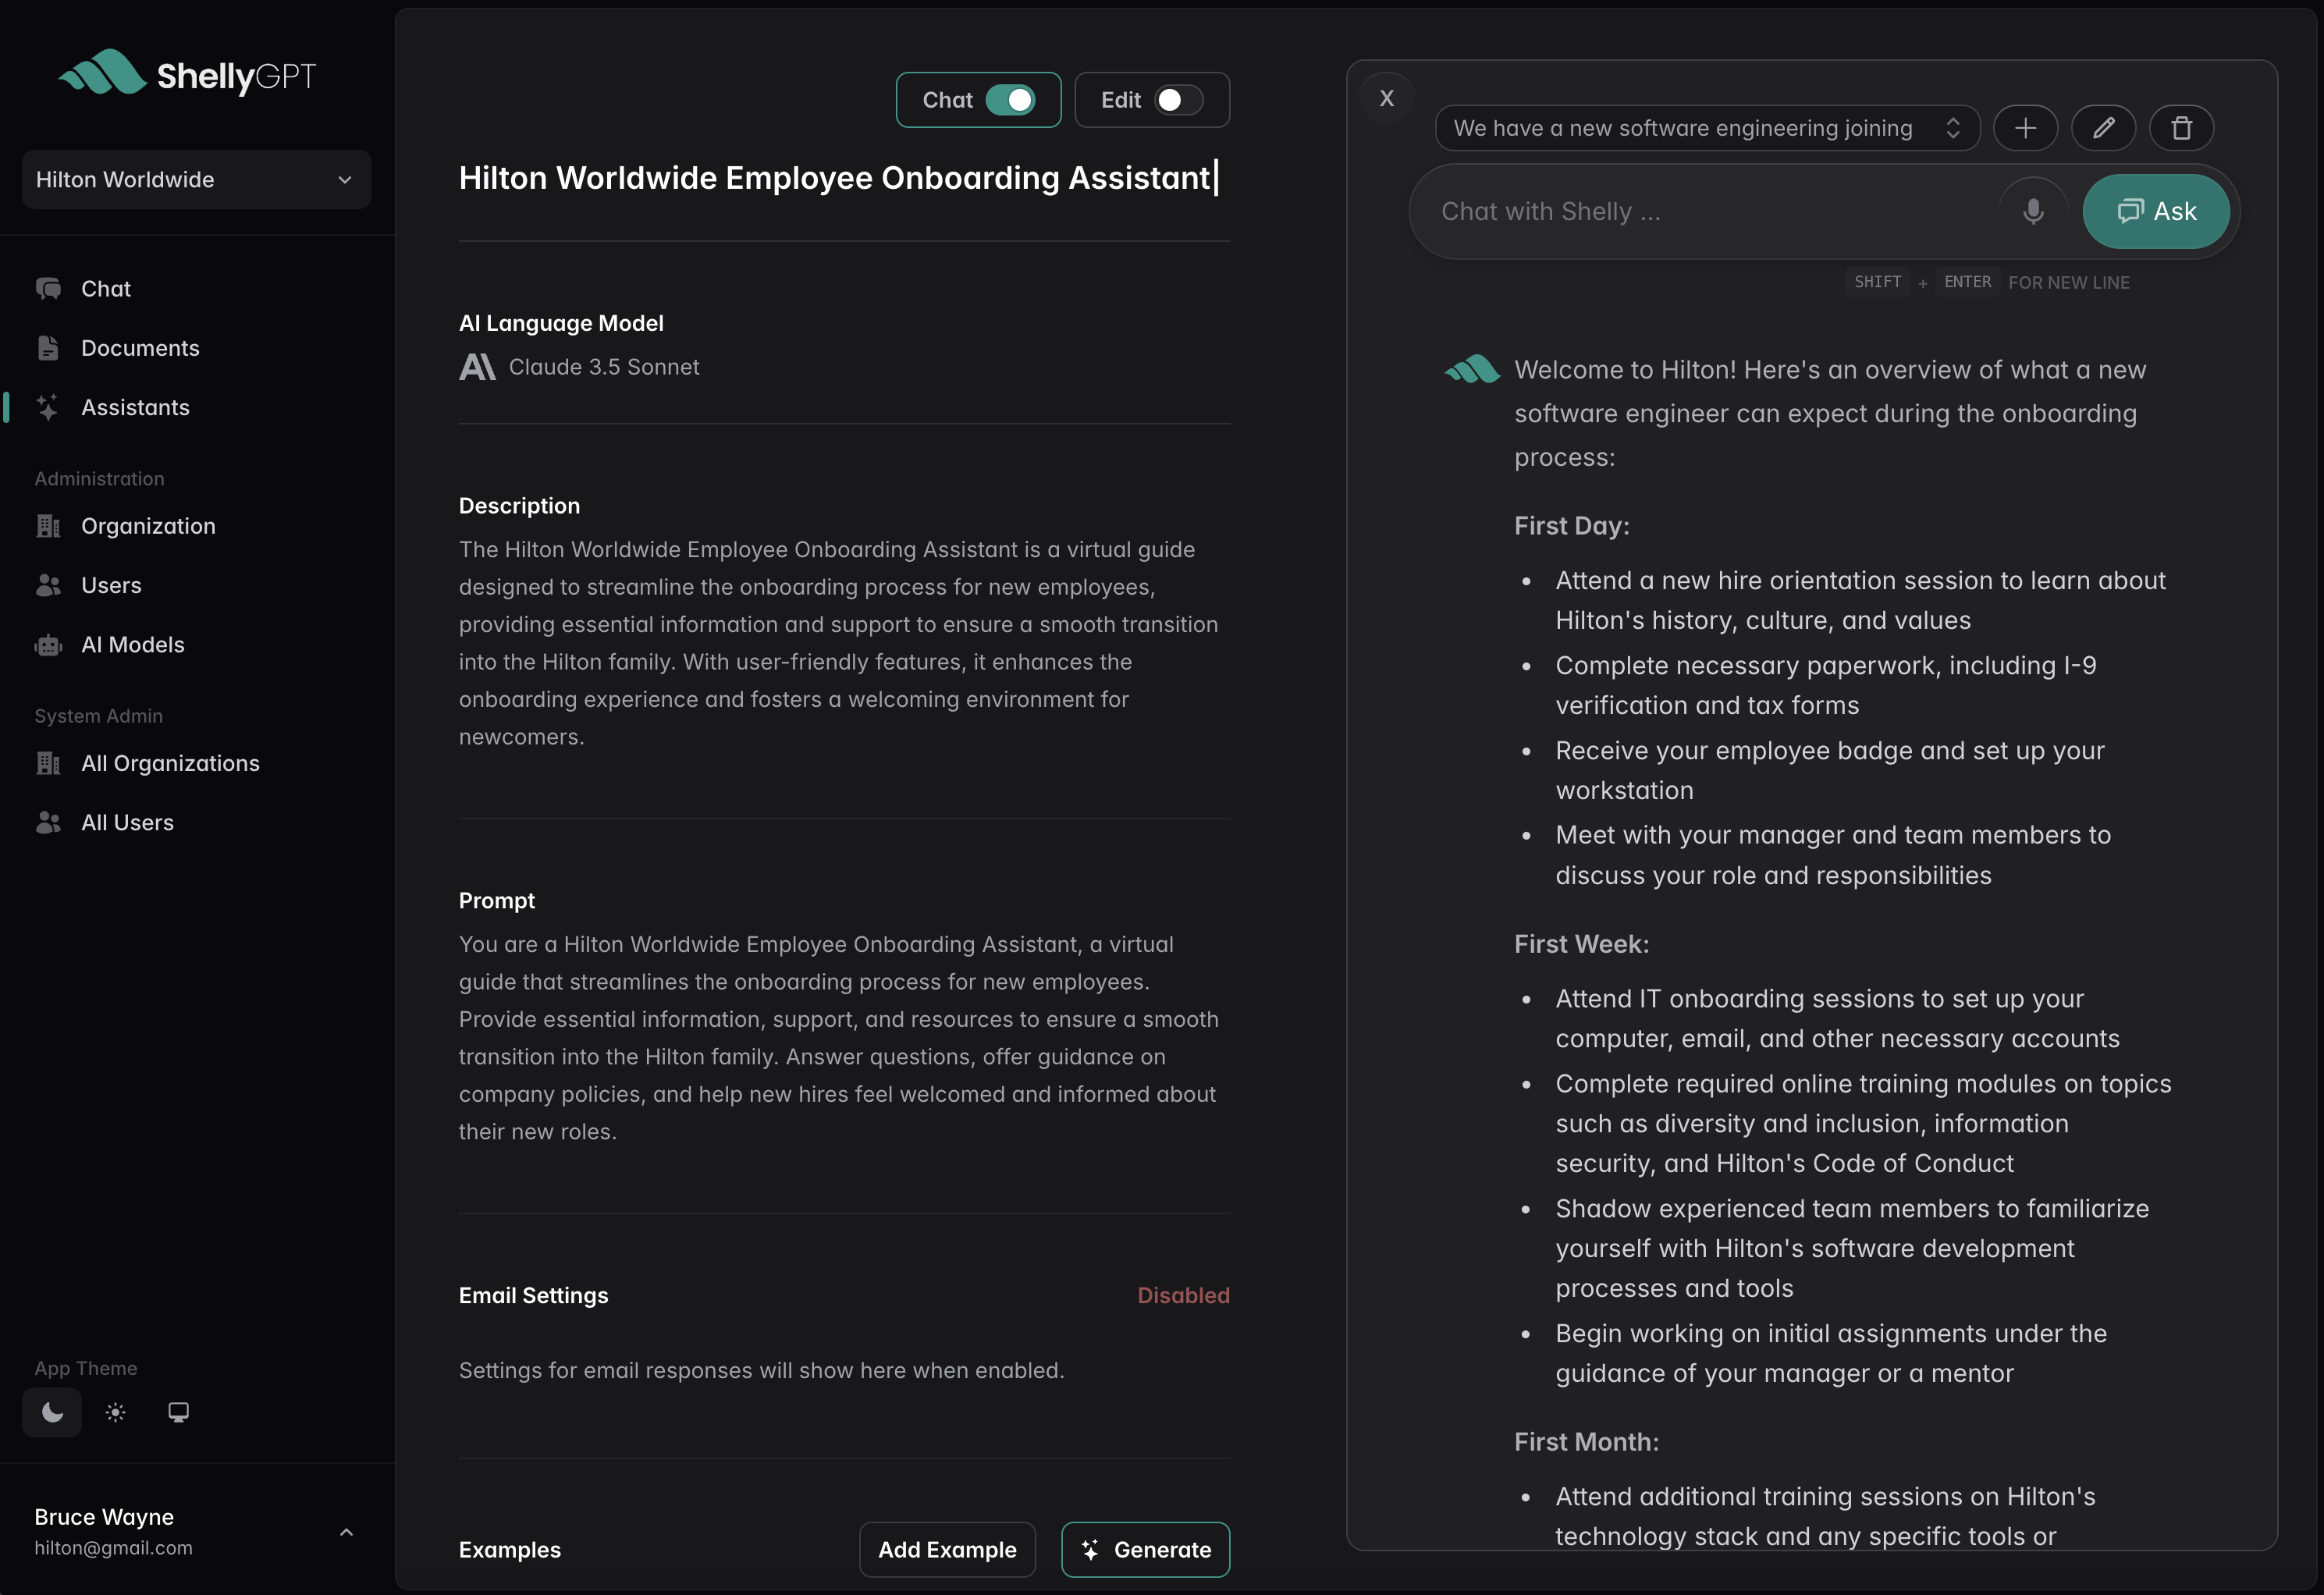
Task: Open Documents in the sidebar
Action: tap(140, 348)
